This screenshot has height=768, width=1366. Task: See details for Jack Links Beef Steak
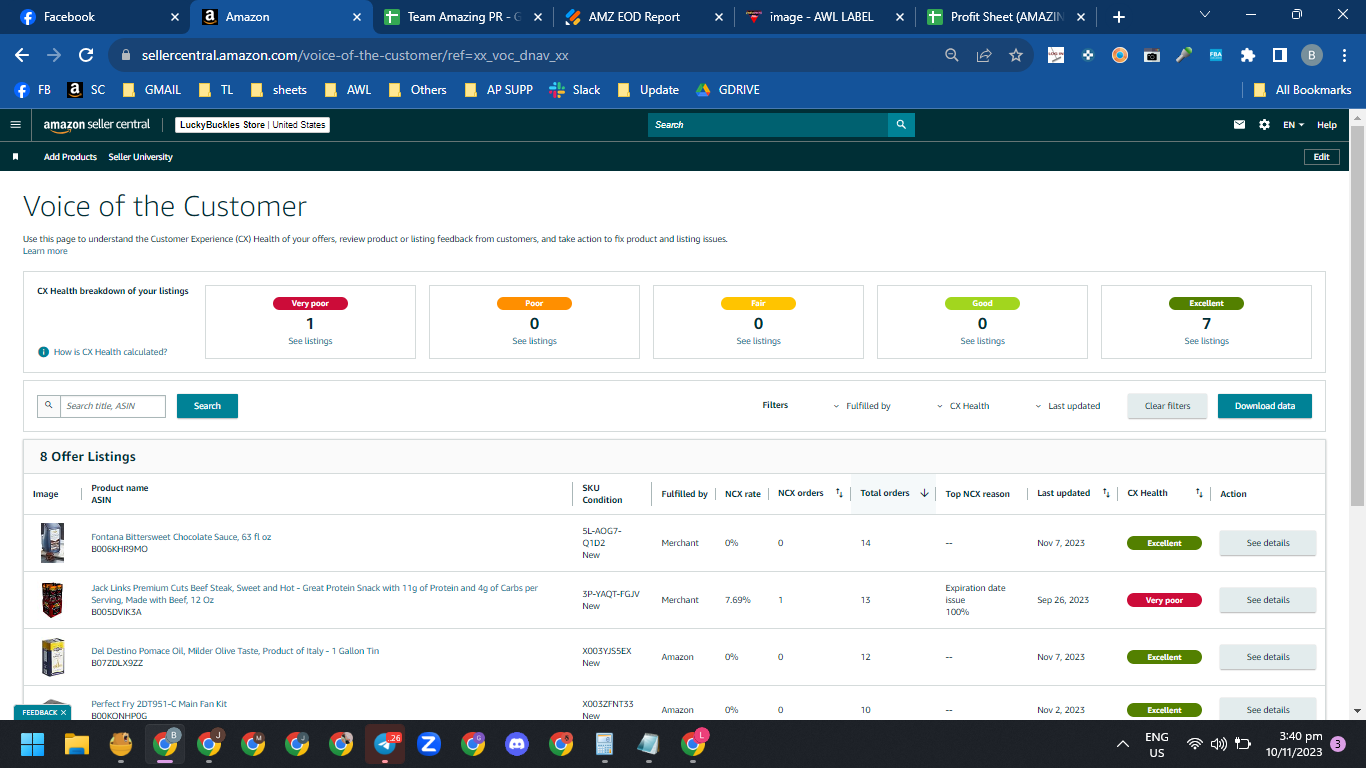tap(1267, 600)
